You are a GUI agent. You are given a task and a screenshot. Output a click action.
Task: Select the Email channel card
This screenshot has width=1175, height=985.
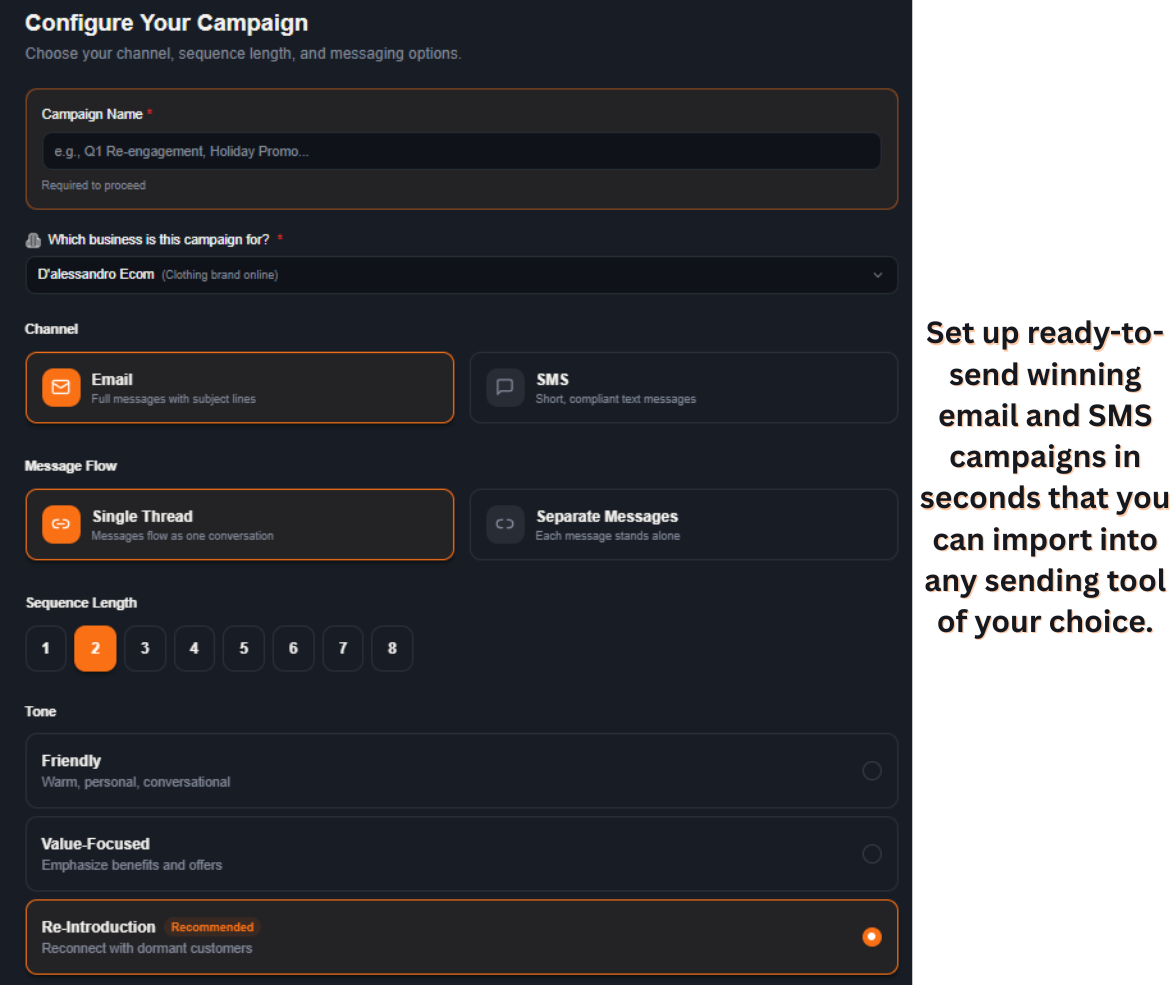239,387
